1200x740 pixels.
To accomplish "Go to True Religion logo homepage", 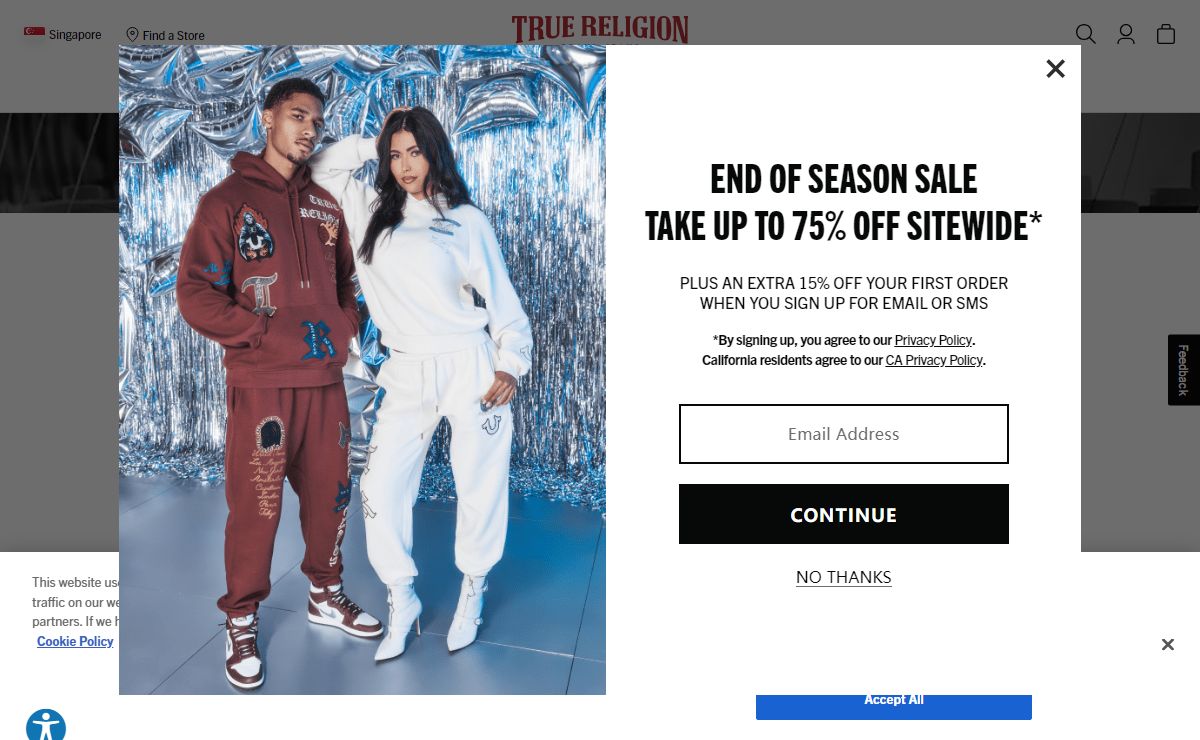I will pos(600,29).
